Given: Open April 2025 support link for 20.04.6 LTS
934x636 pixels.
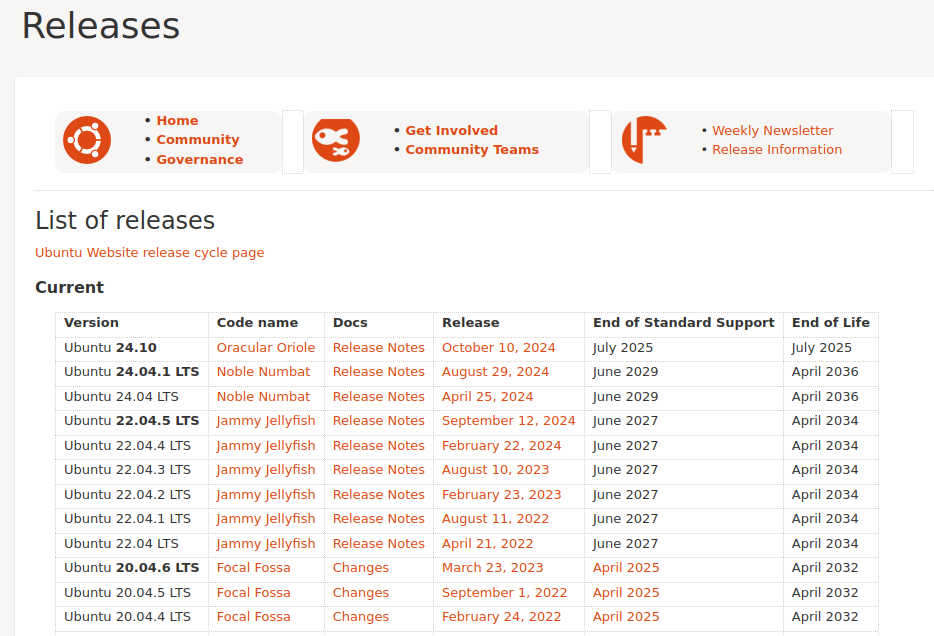Looking at the screenshot, I should coord(625,568).
